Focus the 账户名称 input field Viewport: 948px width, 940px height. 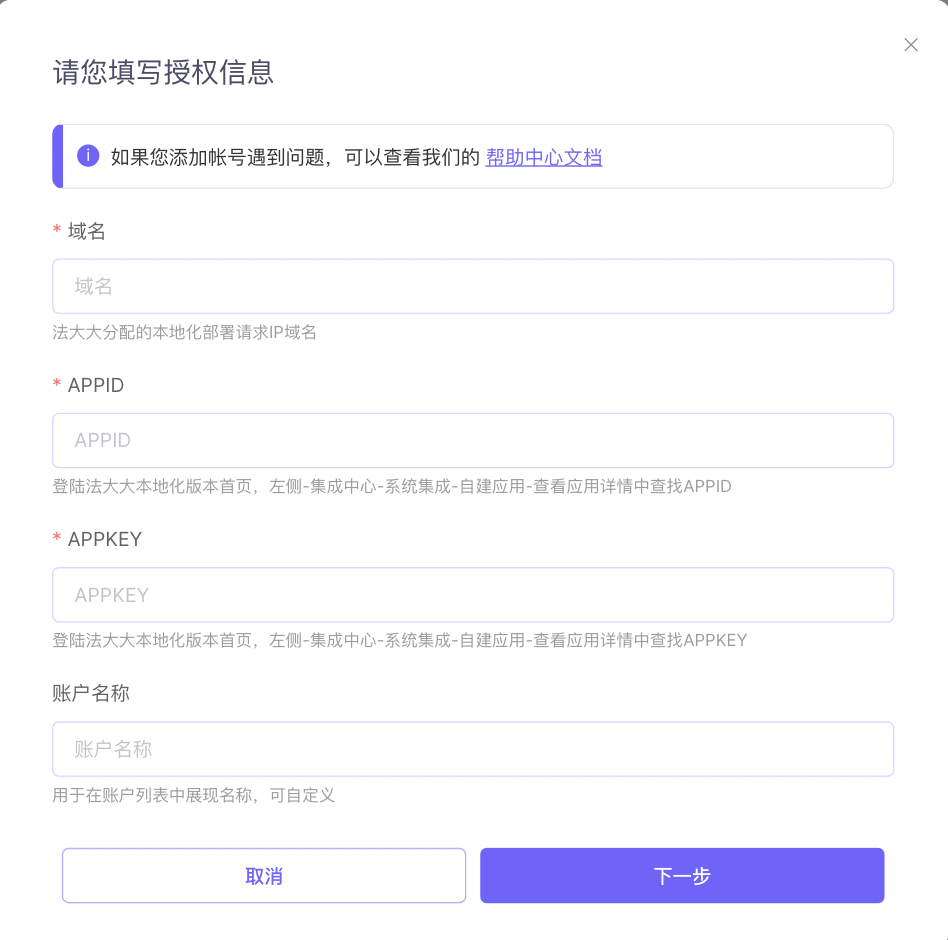click(x=473, y=749)
